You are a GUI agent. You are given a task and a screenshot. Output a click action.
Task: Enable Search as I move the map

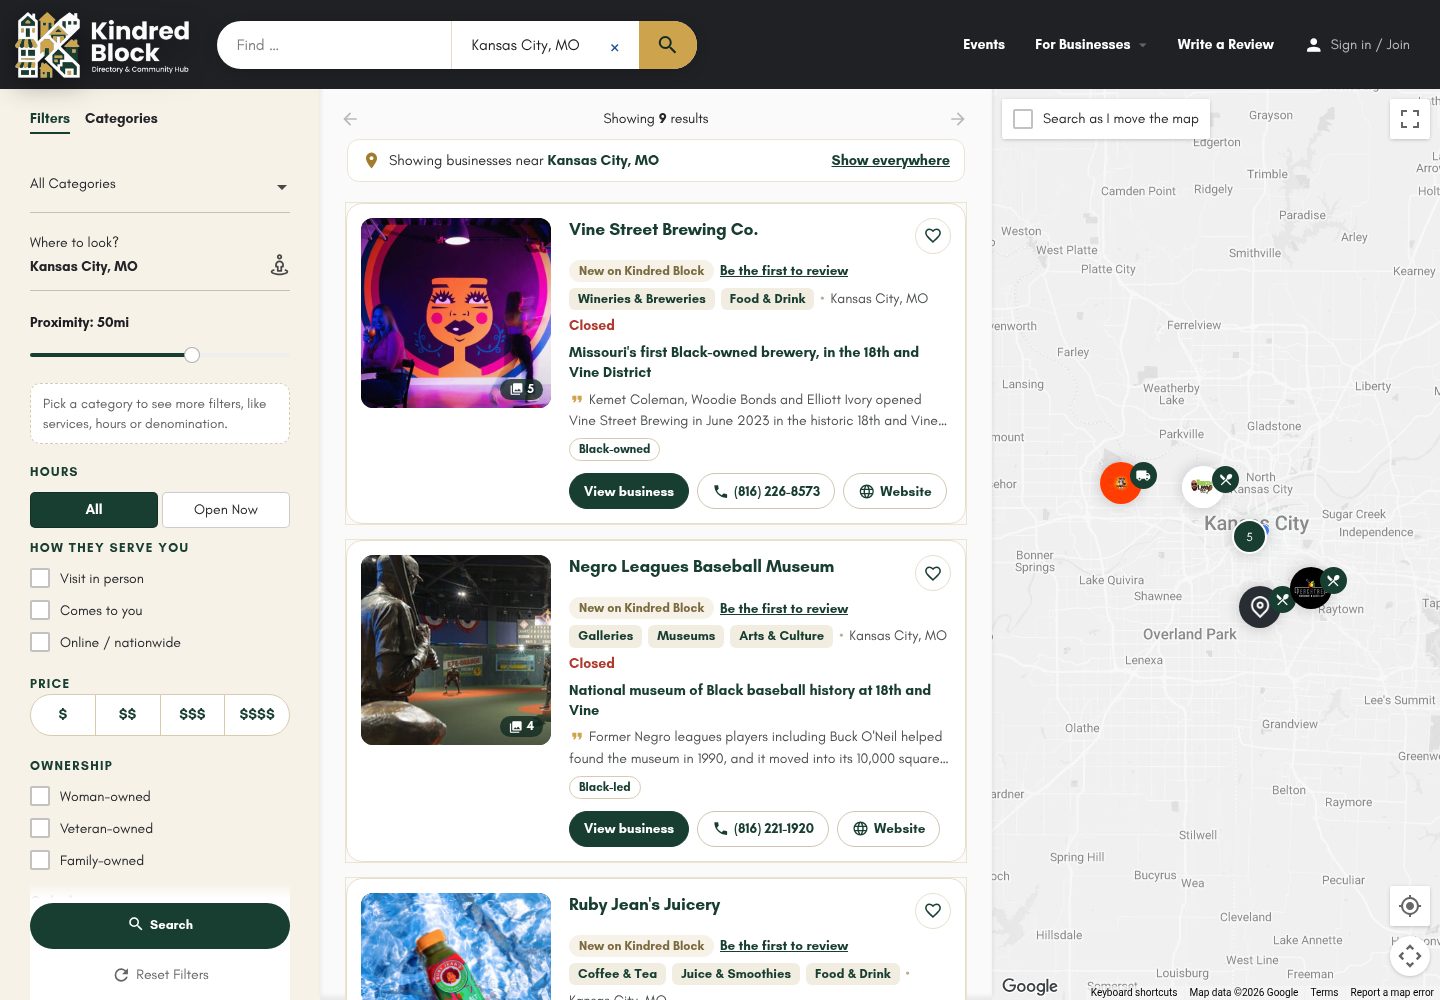[1023, 119]
